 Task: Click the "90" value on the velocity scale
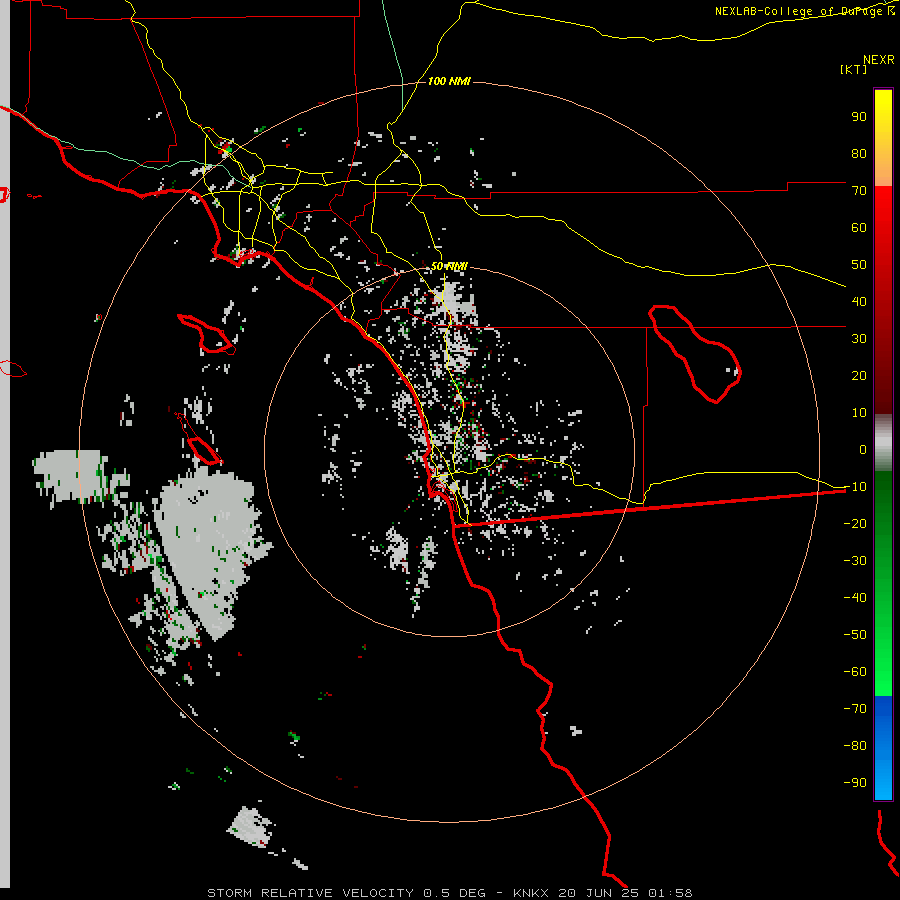(x=859, y=117)
